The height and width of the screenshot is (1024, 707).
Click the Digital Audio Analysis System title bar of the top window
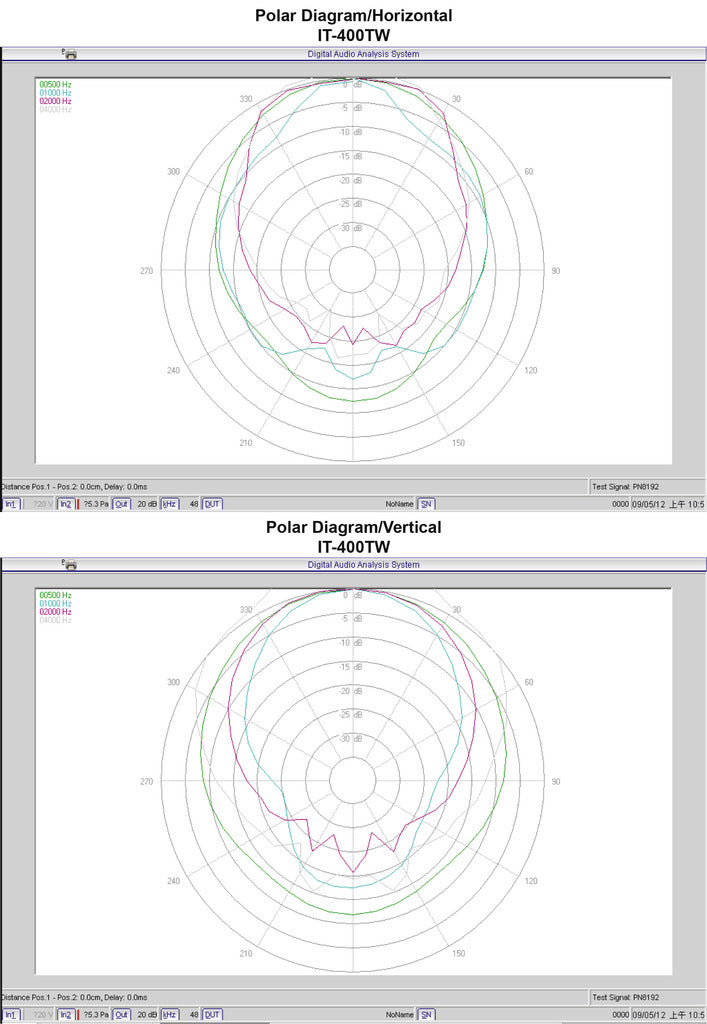(363, 54)
